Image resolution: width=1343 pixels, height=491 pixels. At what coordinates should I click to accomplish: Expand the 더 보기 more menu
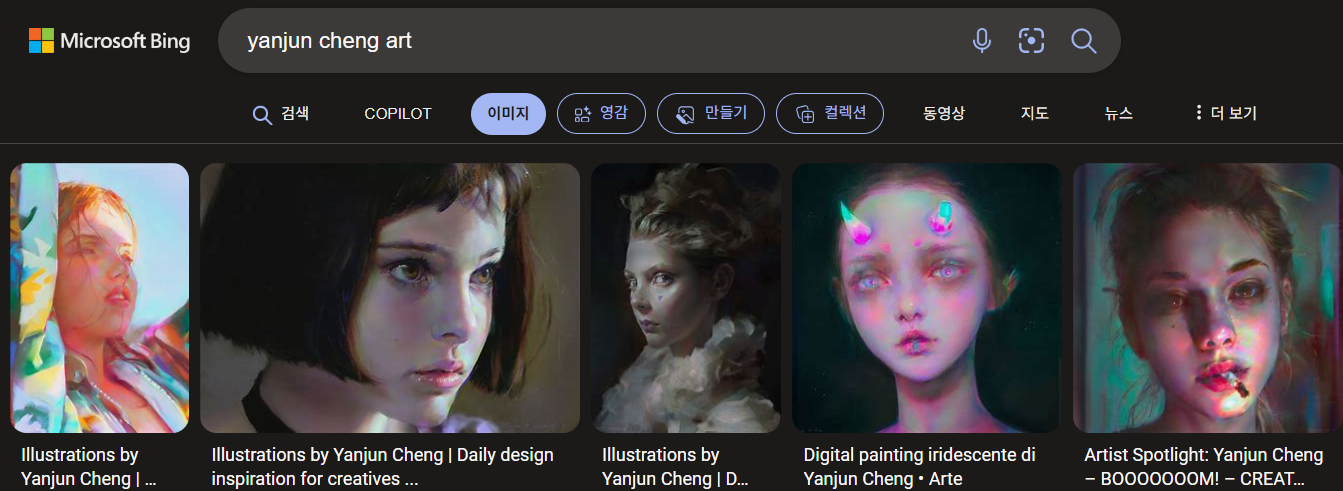click(x=1225, y=114)
